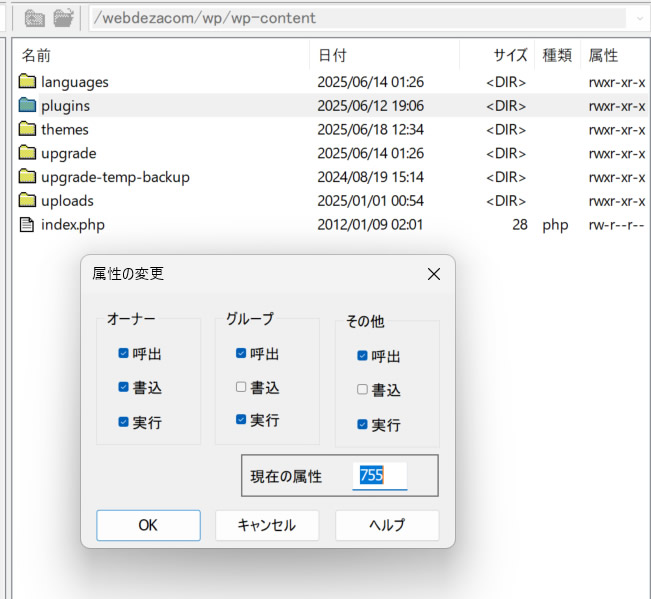Toggle オーナー 呼出 checkbox

[x=123, y=353]
